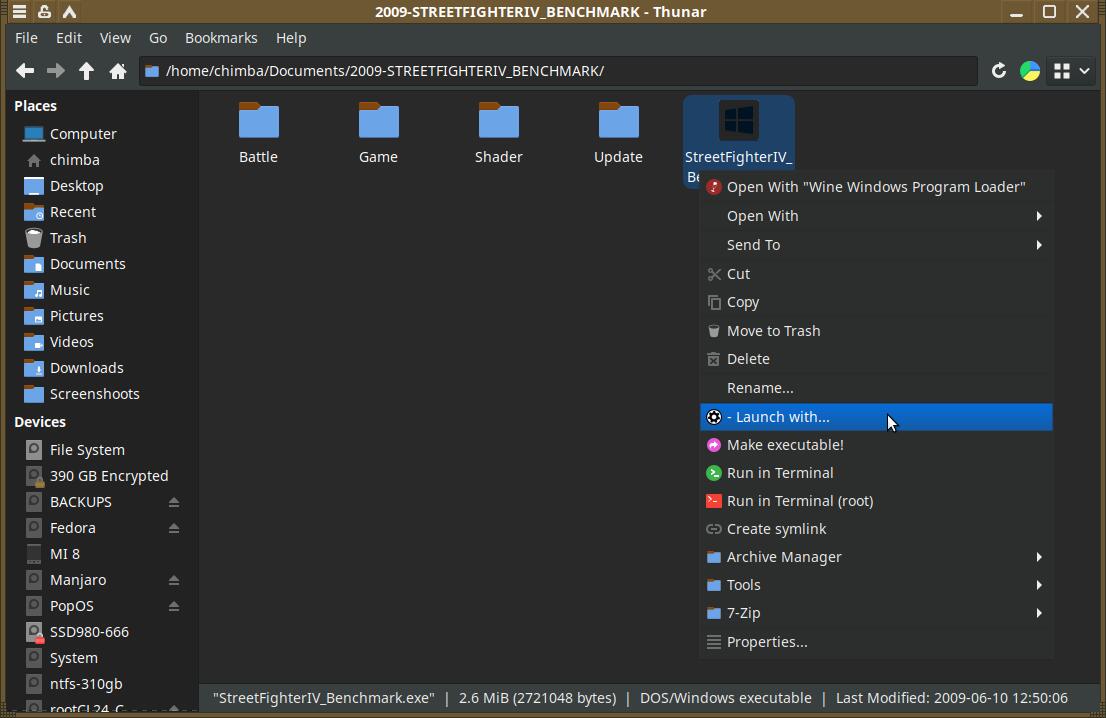Open the Go menu
Image resolution: width=1106 pixels, height=718 pixels.
click(x=158, y=38)
